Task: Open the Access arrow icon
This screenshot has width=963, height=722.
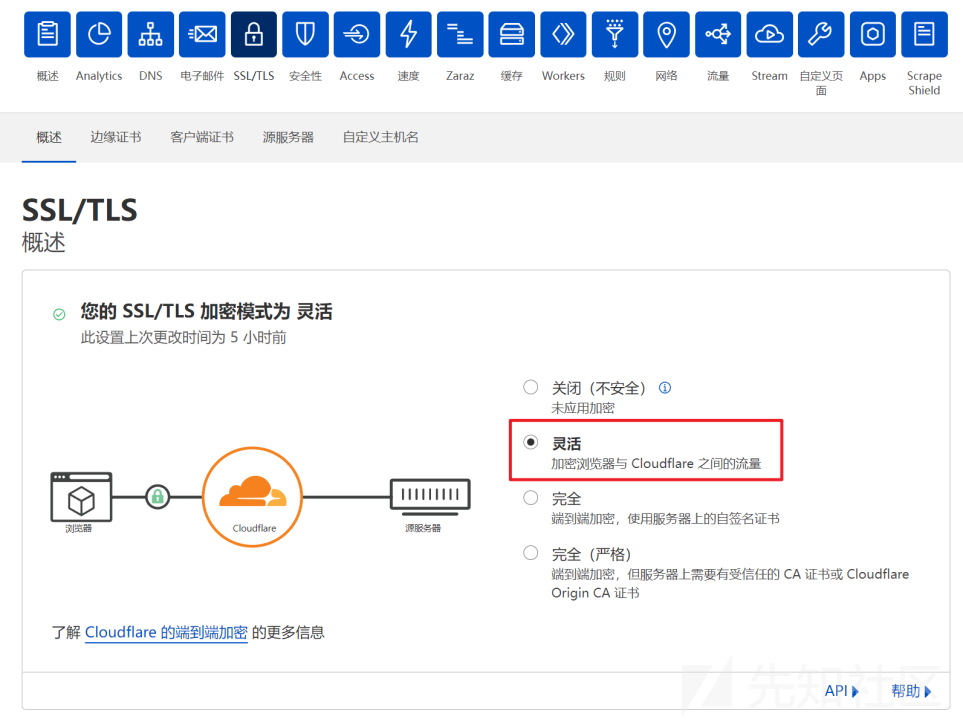Action: pos(357,34)
